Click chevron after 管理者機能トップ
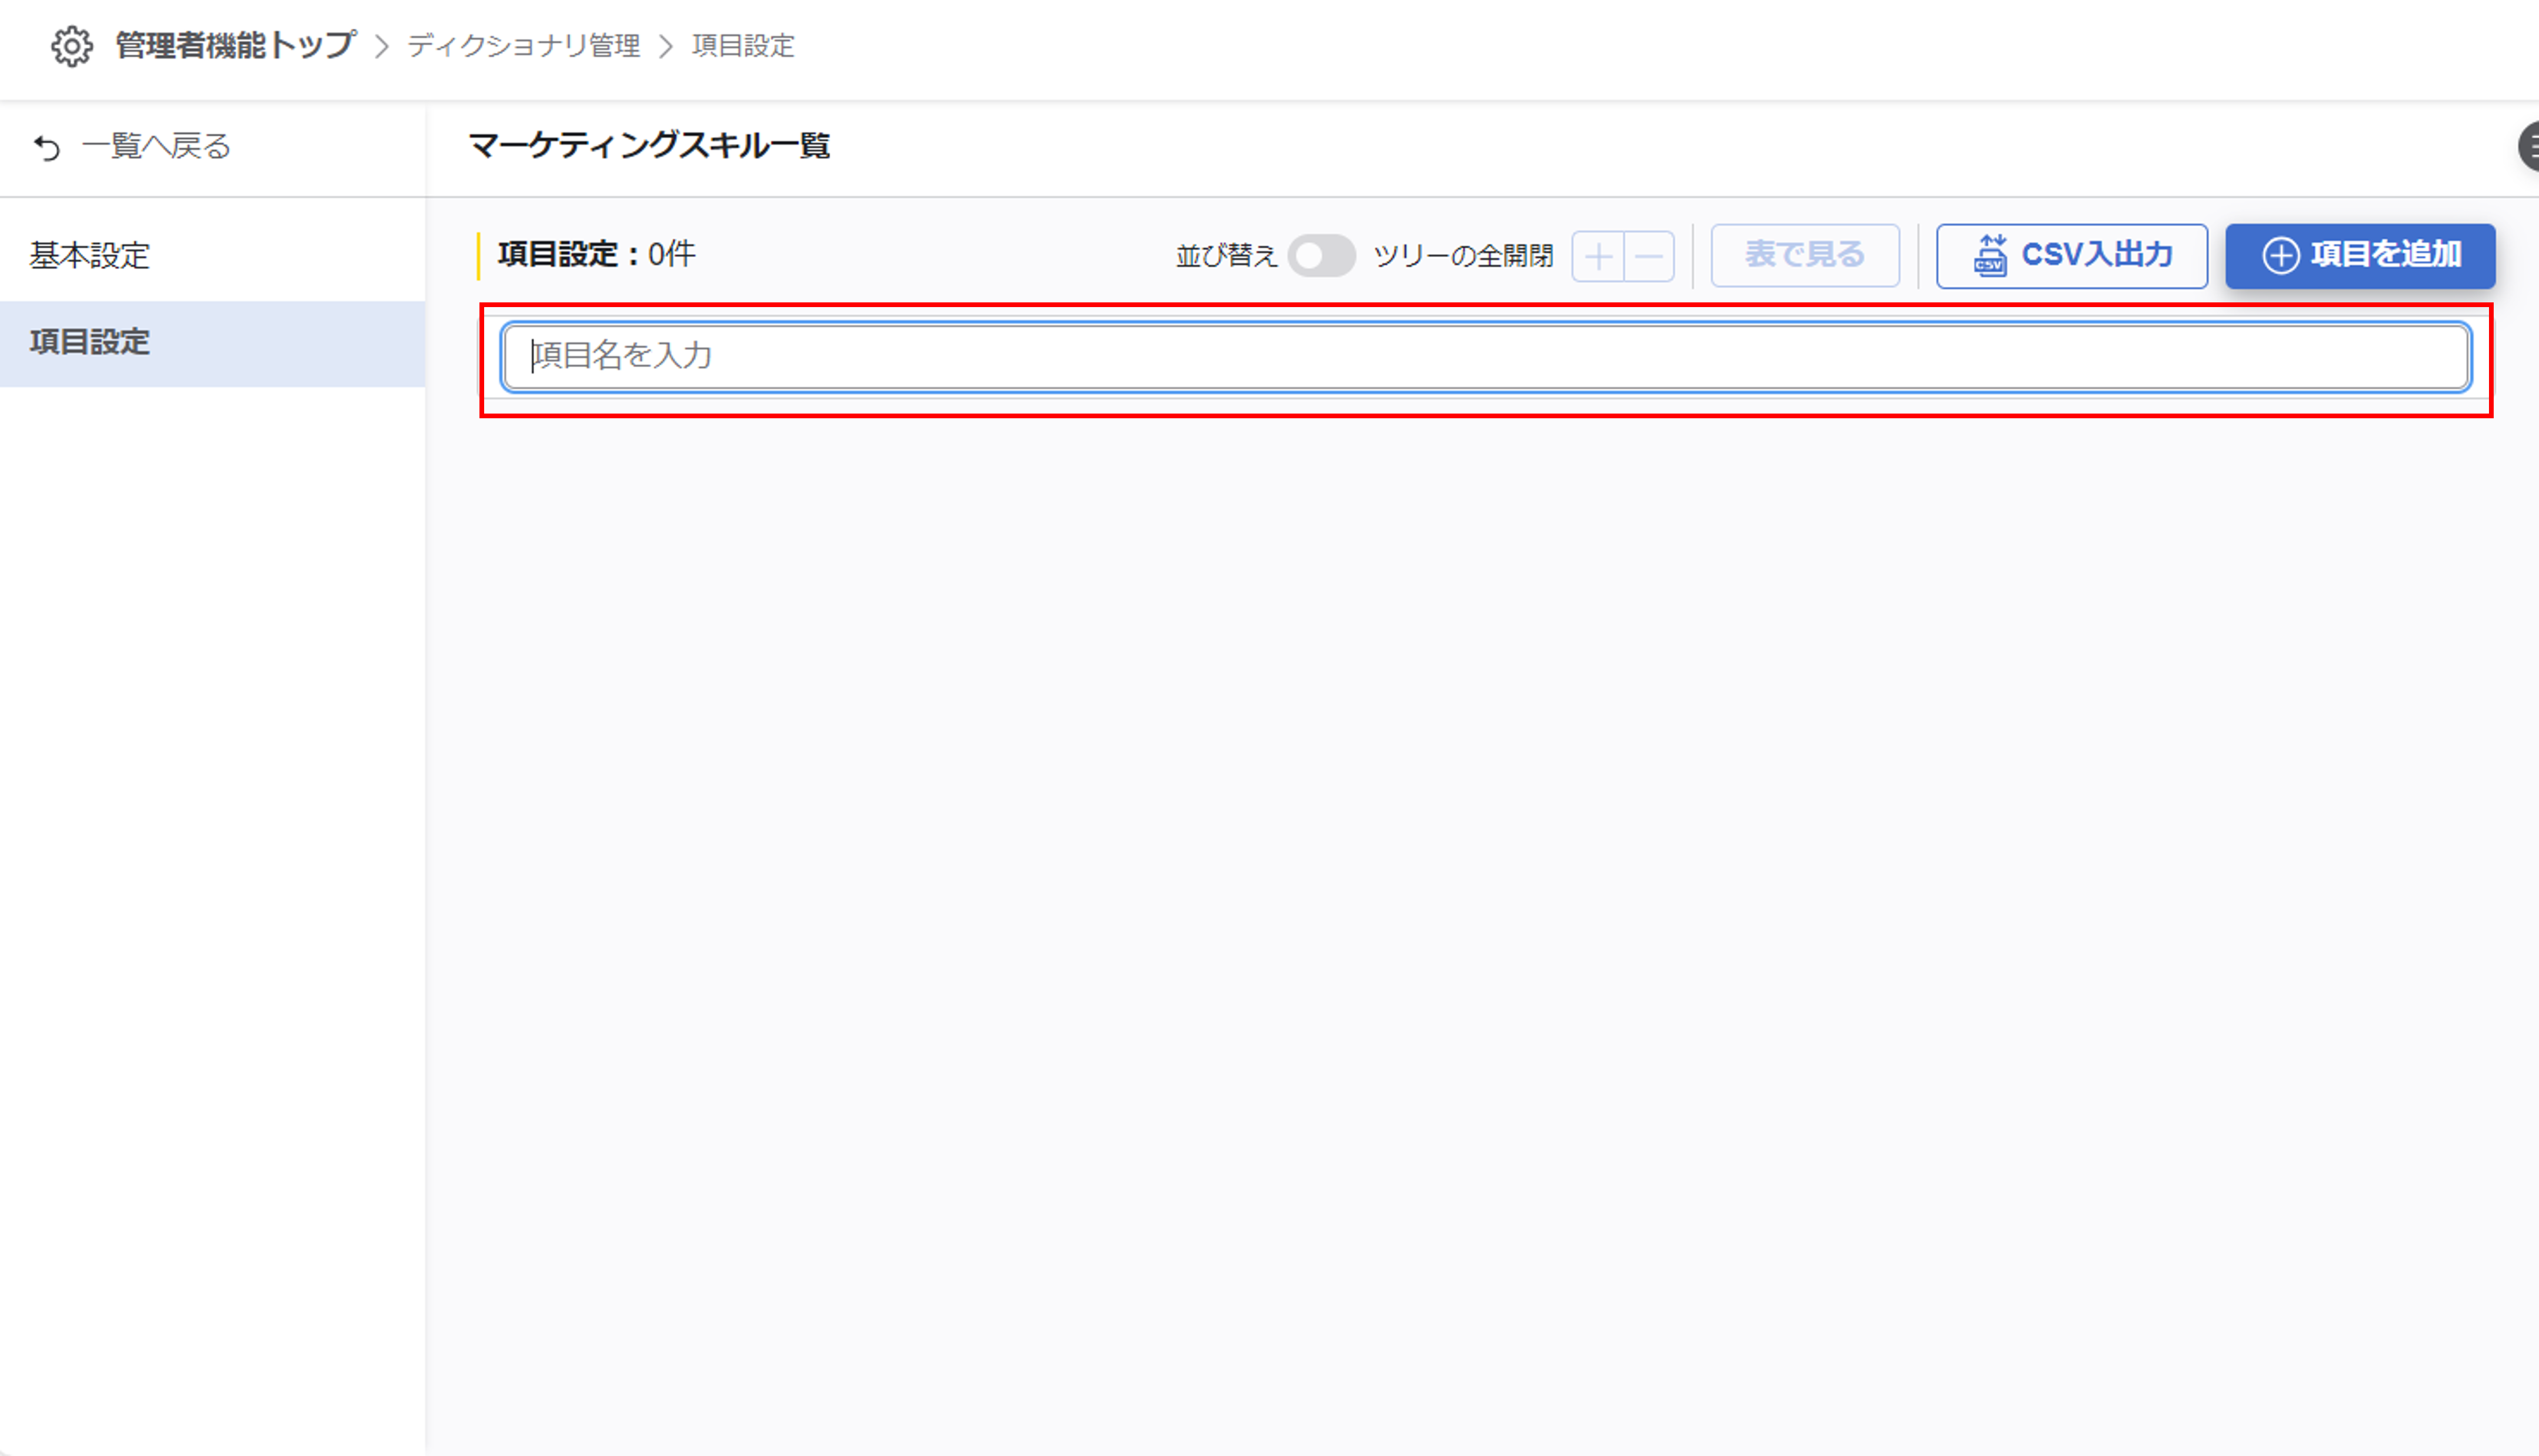This screenshot has height=1456, width=2539. (381, 46)
